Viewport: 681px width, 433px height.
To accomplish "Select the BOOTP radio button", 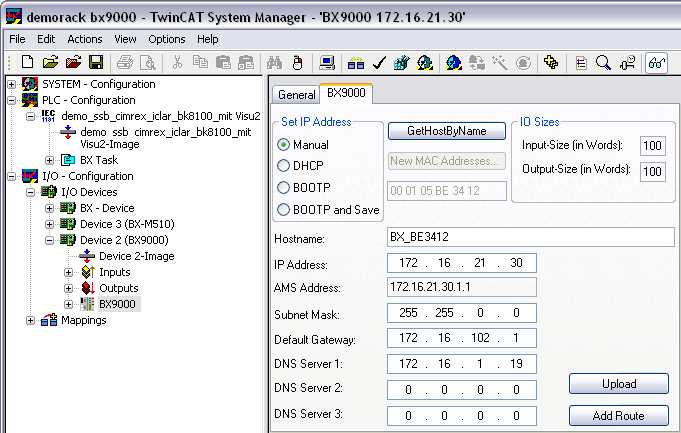I will 283,187.
